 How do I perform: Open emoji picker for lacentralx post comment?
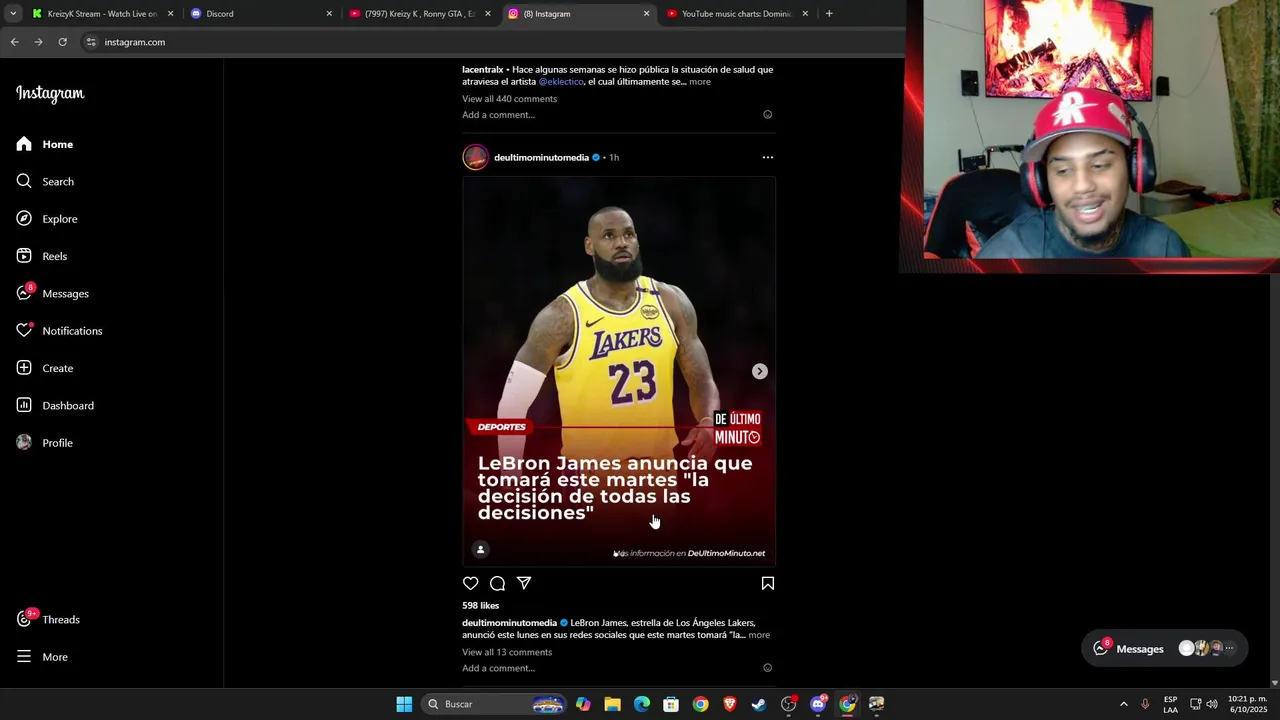(768, 115)
